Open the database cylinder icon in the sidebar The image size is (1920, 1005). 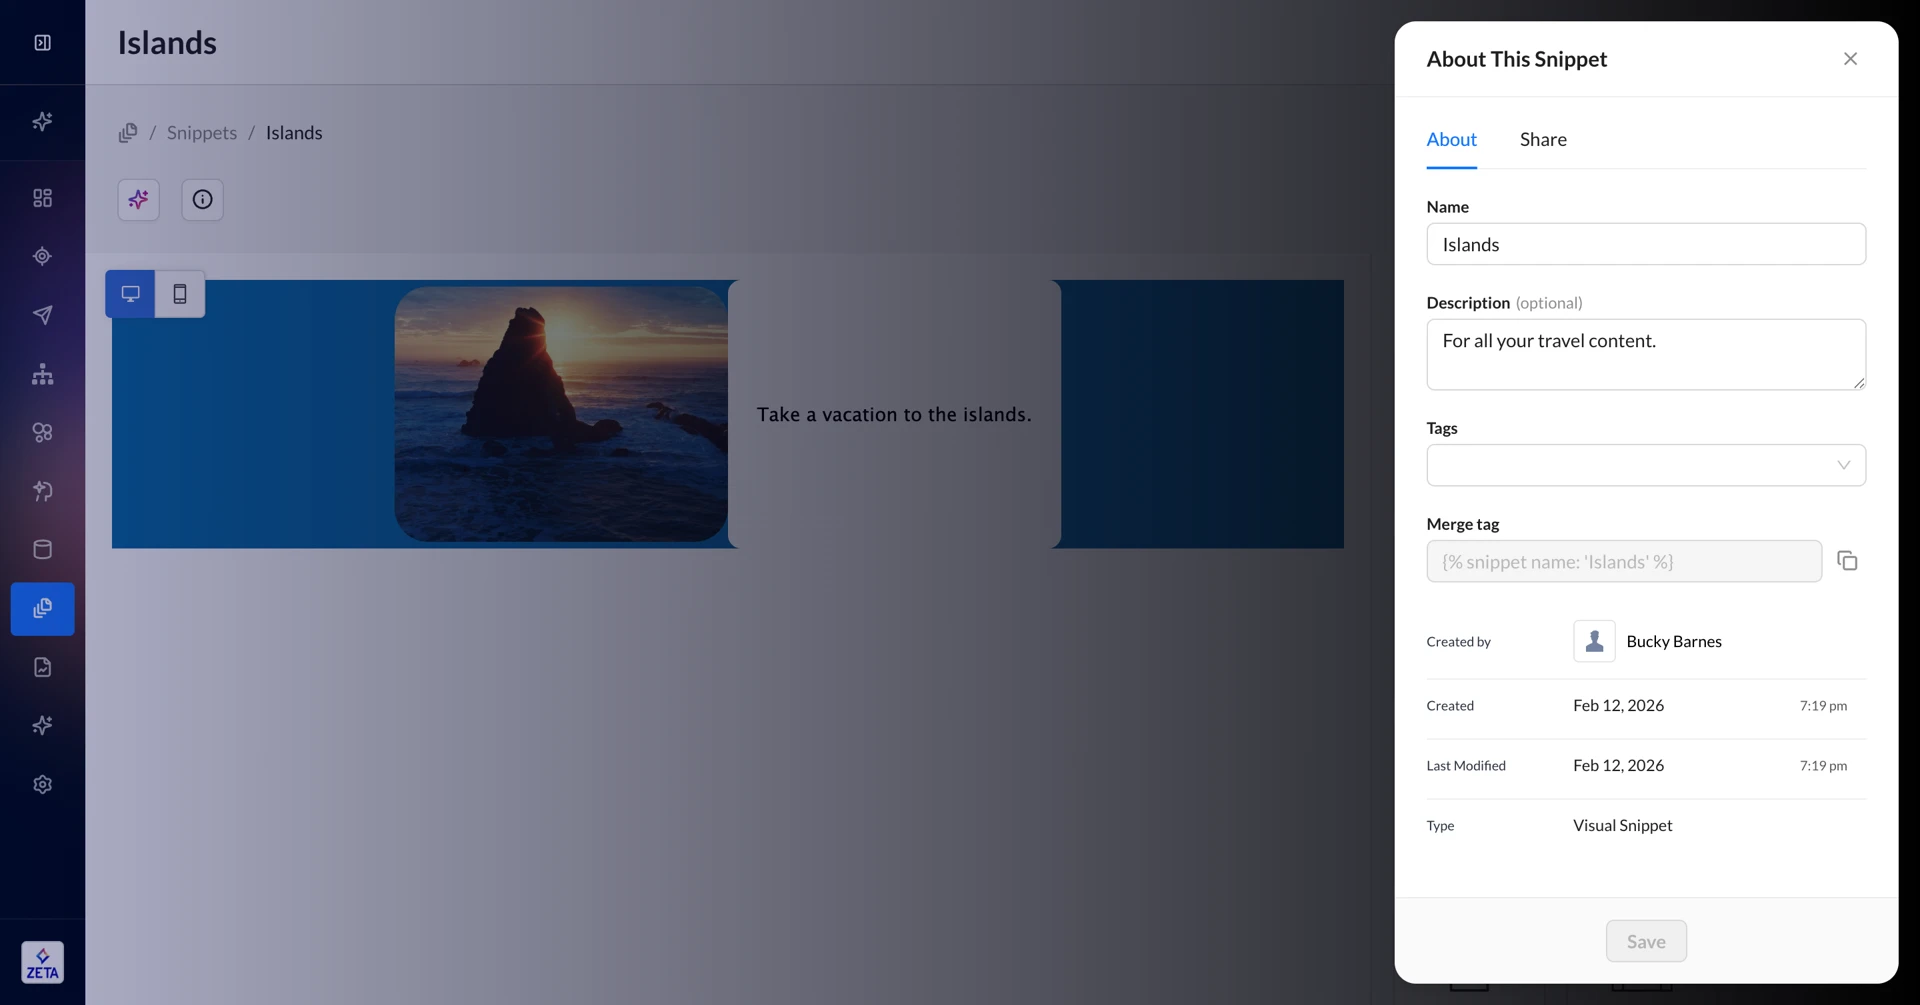click(42, 549)
